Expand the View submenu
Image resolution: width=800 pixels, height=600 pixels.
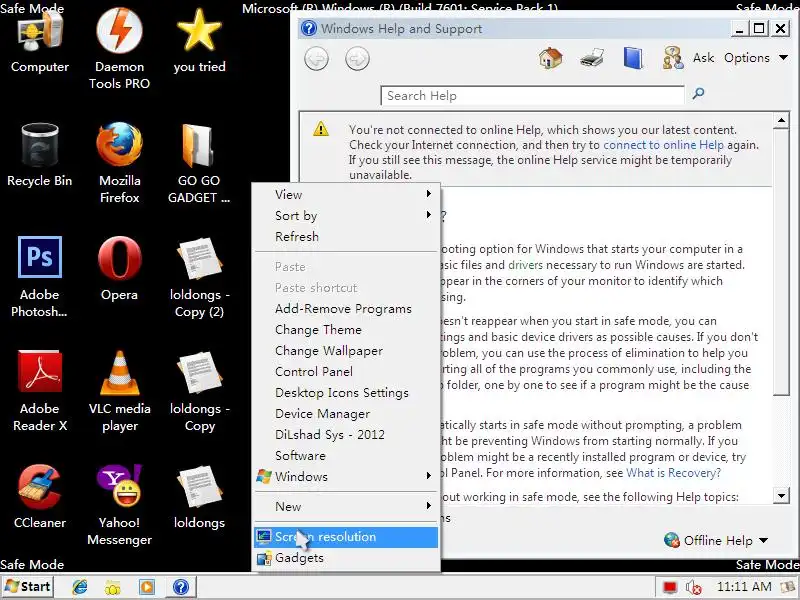pos(346,194)
